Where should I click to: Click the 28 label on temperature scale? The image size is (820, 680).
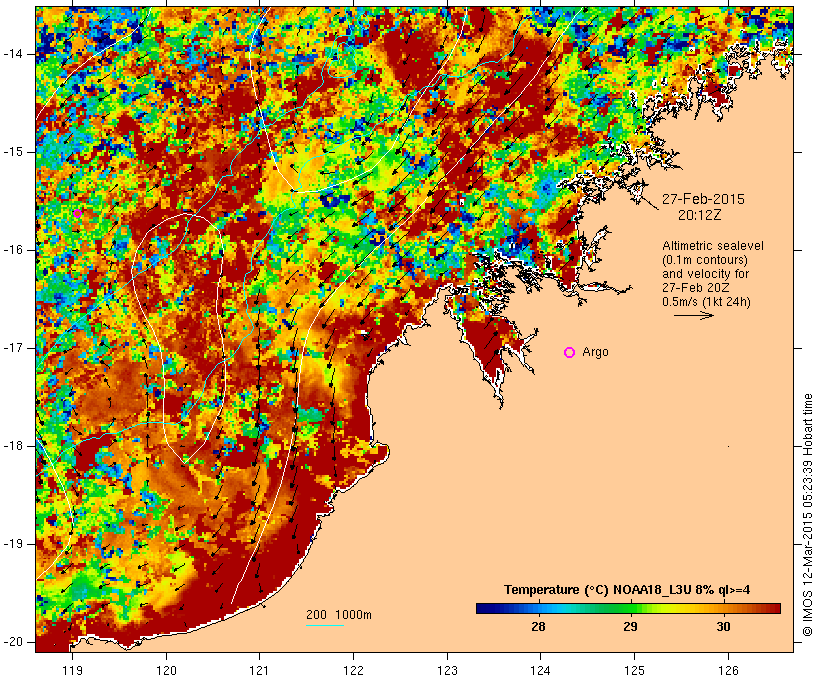(538, 627)
